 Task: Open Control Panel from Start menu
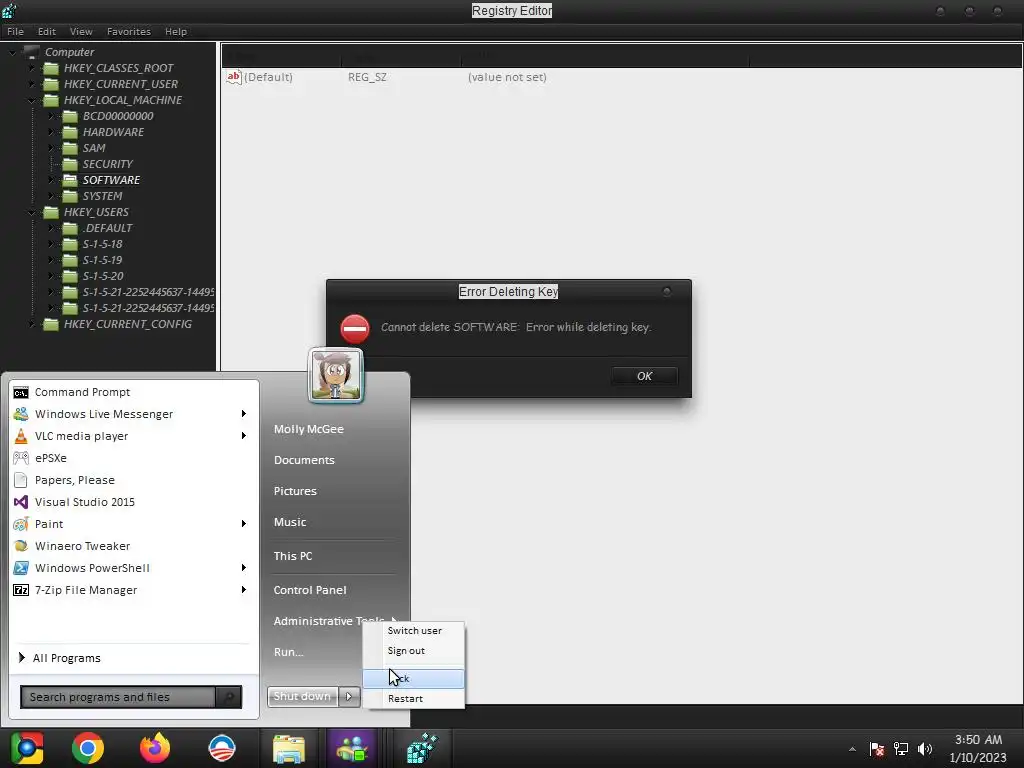point(310,590)
